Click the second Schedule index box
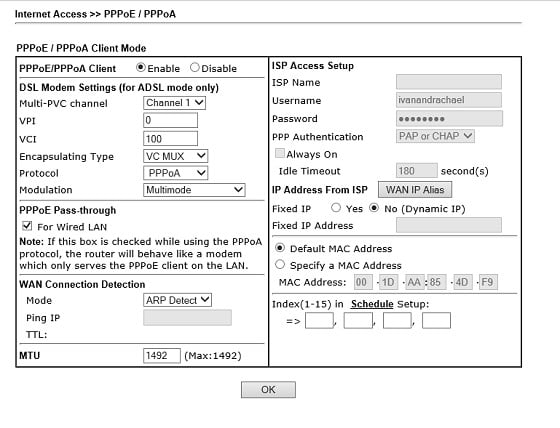560x428 pixels. click(358, 320)
